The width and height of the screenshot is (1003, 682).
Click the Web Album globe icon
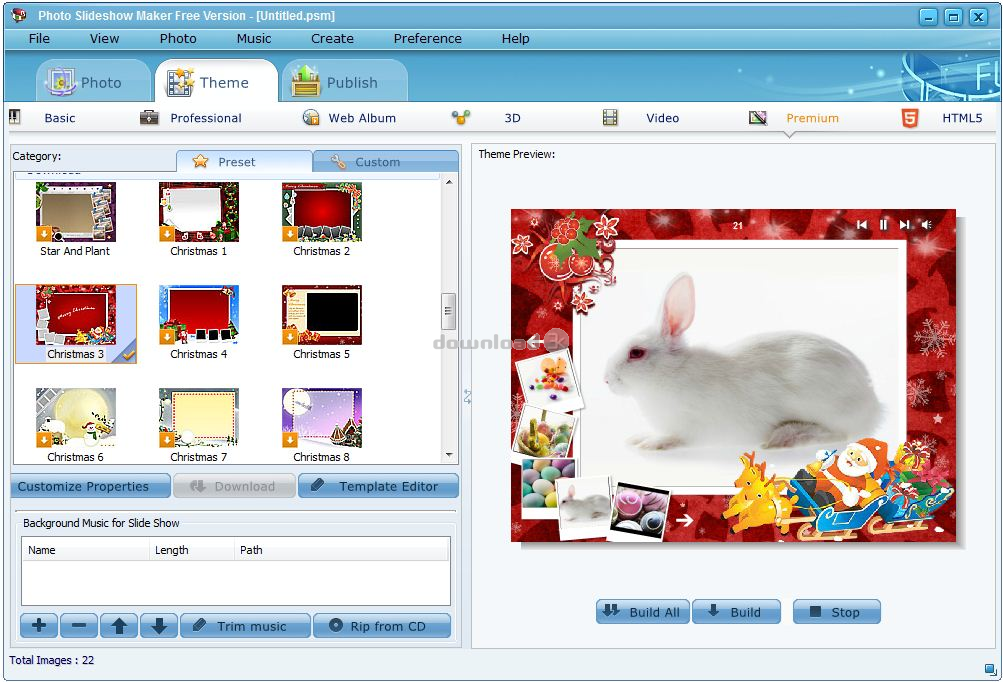point(311,117)
